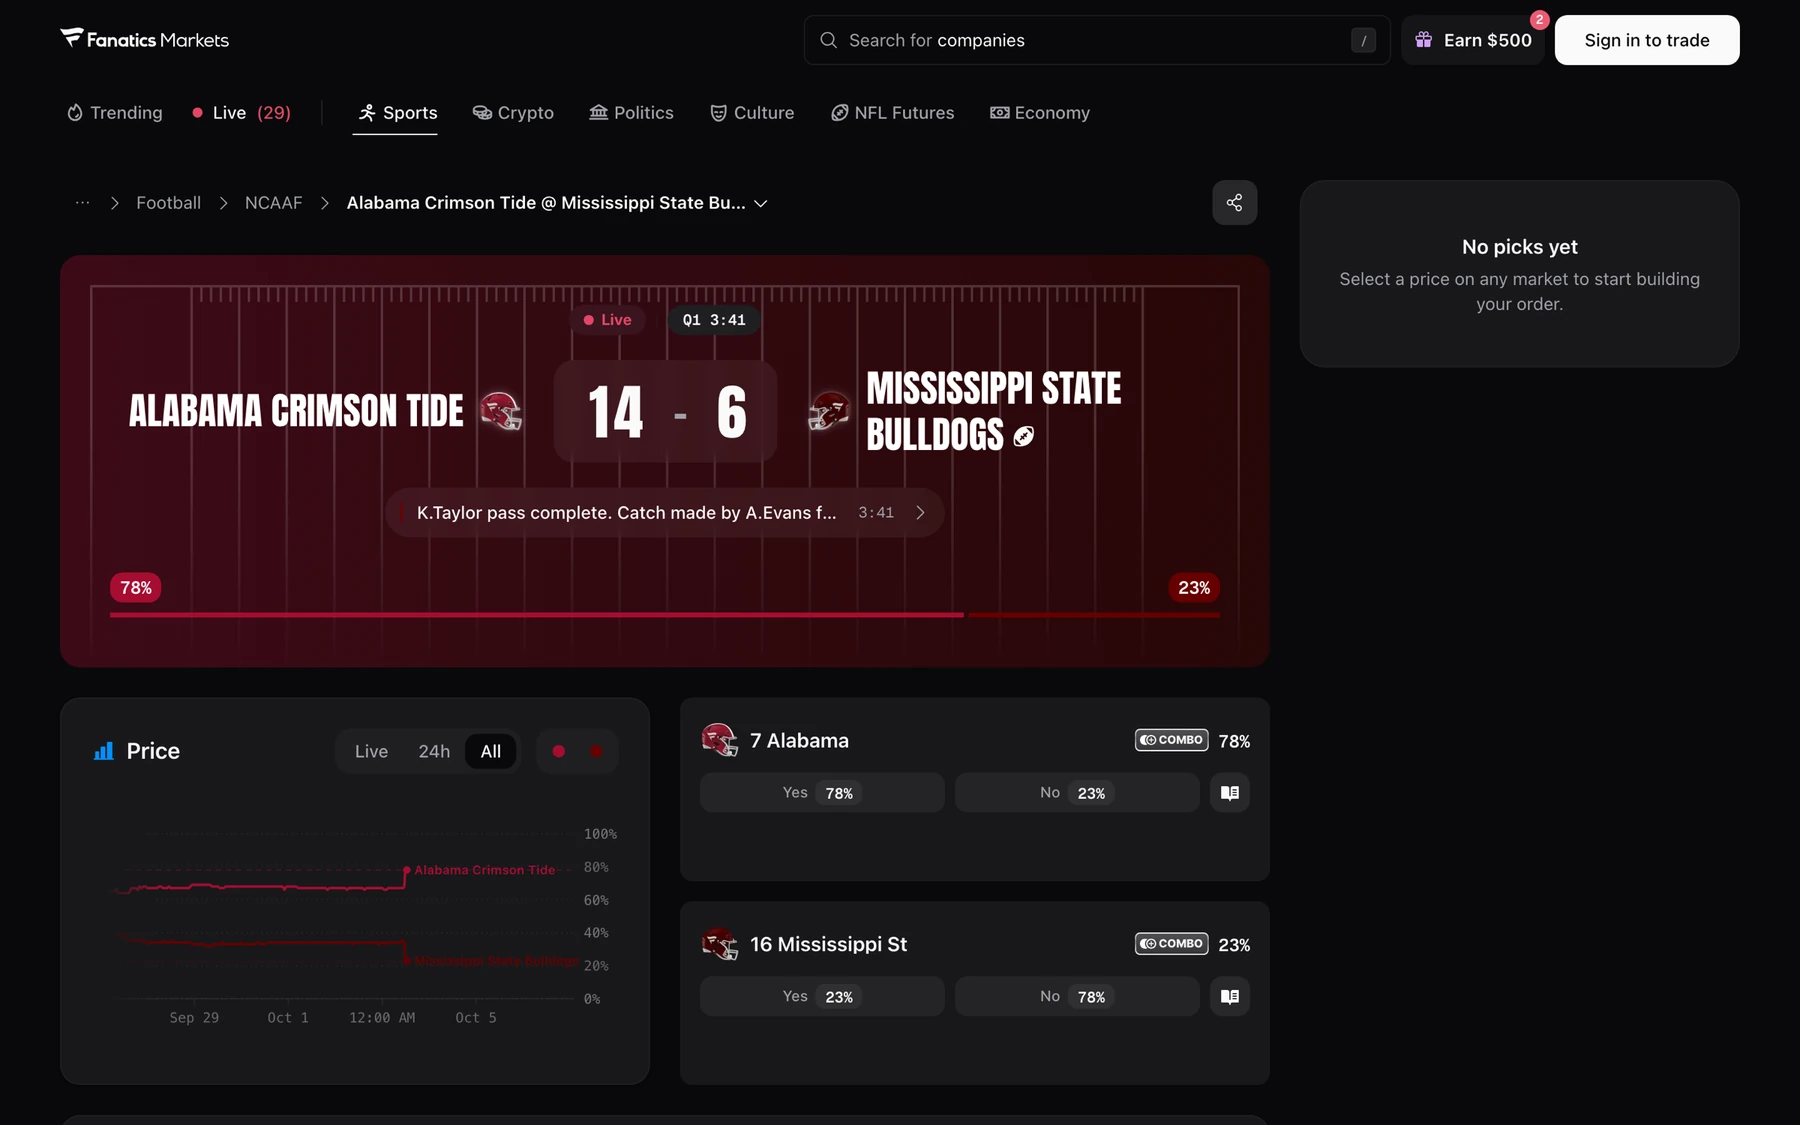Switch to the Crypto tab
The image size is (1800, 1125).
point(513,113)
